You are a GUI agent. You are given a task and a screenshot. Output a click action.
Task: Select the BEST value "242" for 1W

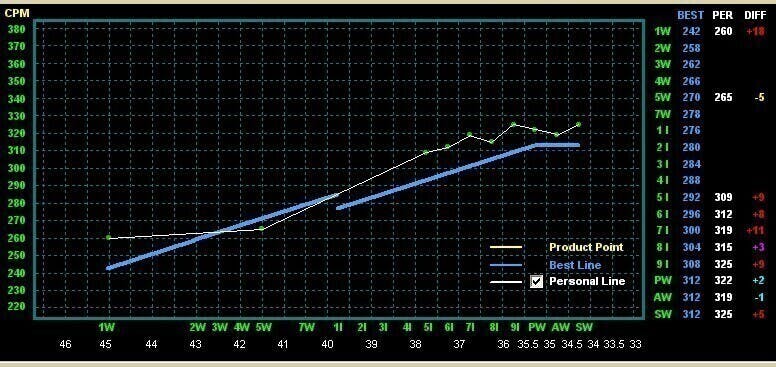pyautogui.click(x=691, y=31)
